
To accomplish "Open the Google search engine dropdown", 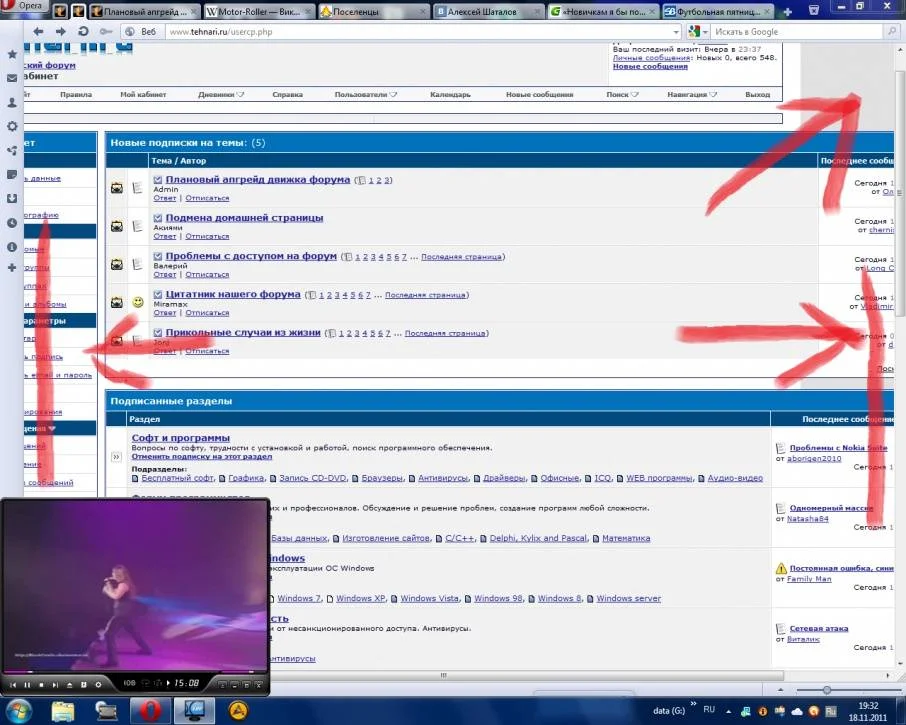I will point(697,32).
